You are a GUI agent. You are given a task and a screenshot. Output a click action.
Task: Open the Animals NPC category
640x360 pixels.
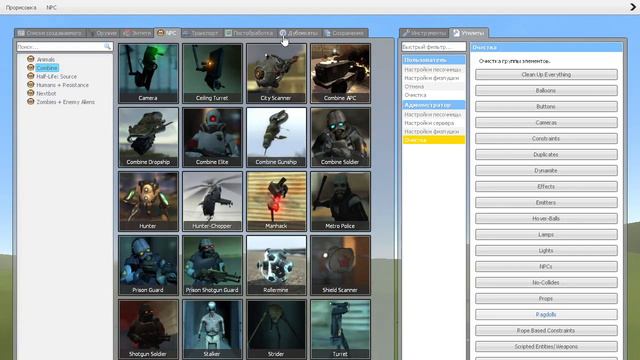45,59
